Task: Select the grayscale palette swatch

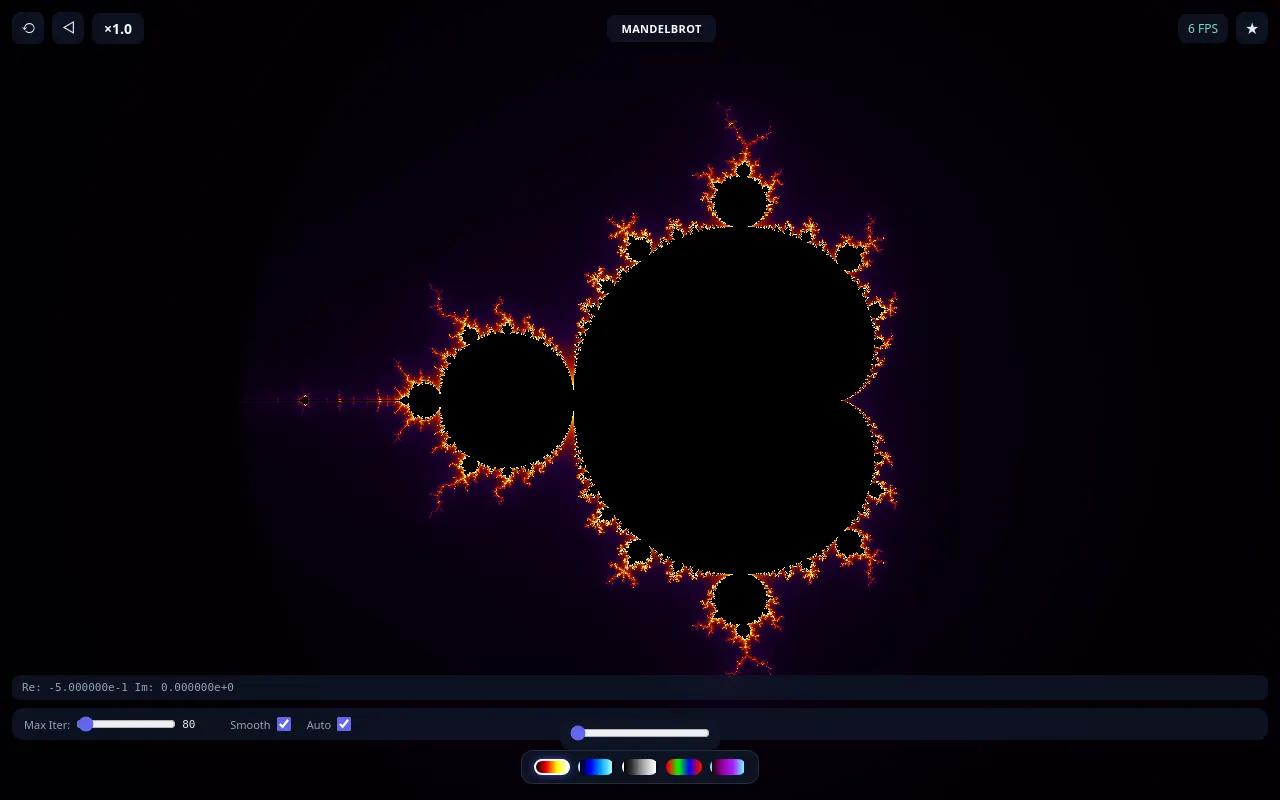Action: tap(640, 767)
